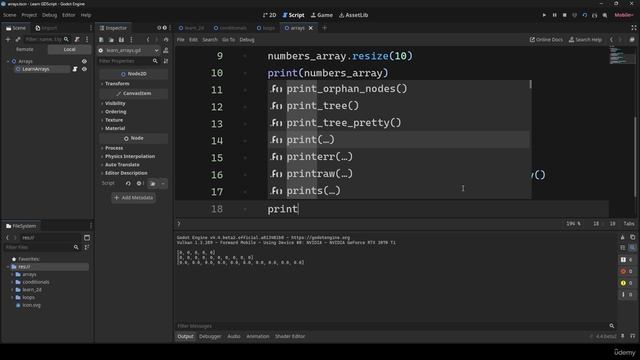Open Online Docs link
The width and height of the screenshot is (640, 360).
coord(546,40)
